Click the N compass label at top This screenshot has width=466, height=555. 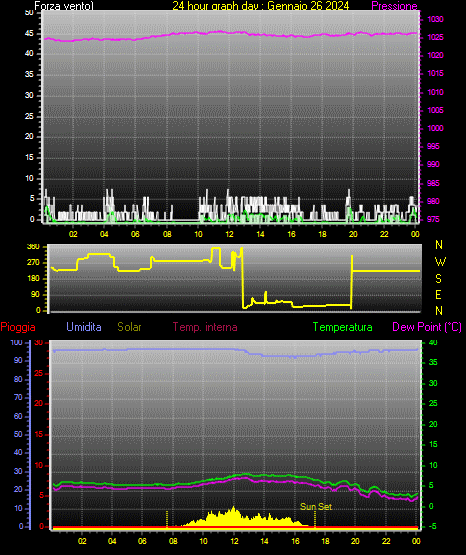click(x=439, y=245)
